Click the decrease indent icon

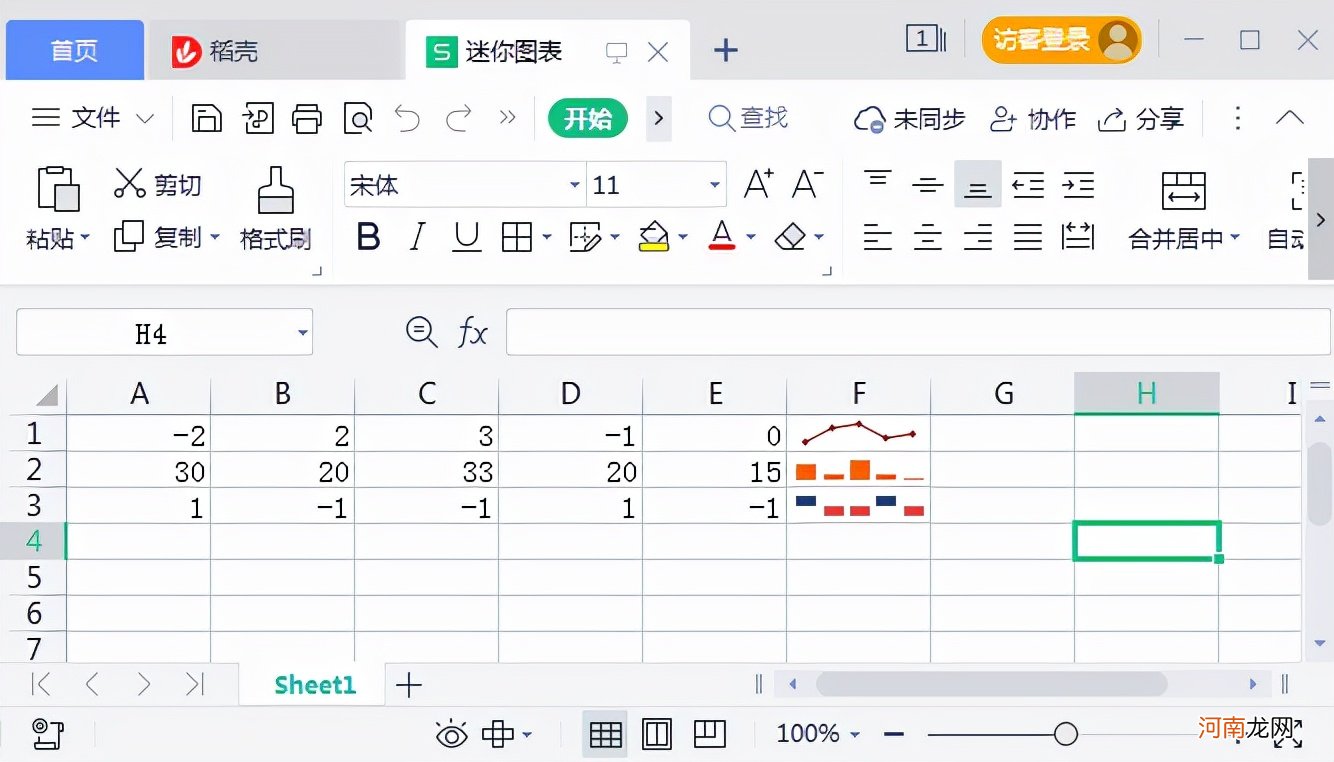[x=1028, y=185]
